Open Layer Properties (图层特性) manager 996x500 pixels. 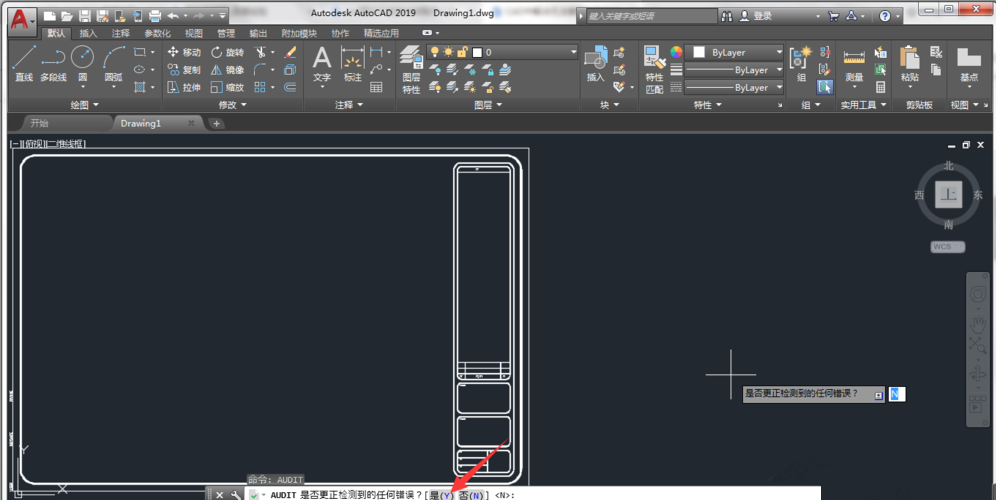pyautogui.click(x=411, y=70)
